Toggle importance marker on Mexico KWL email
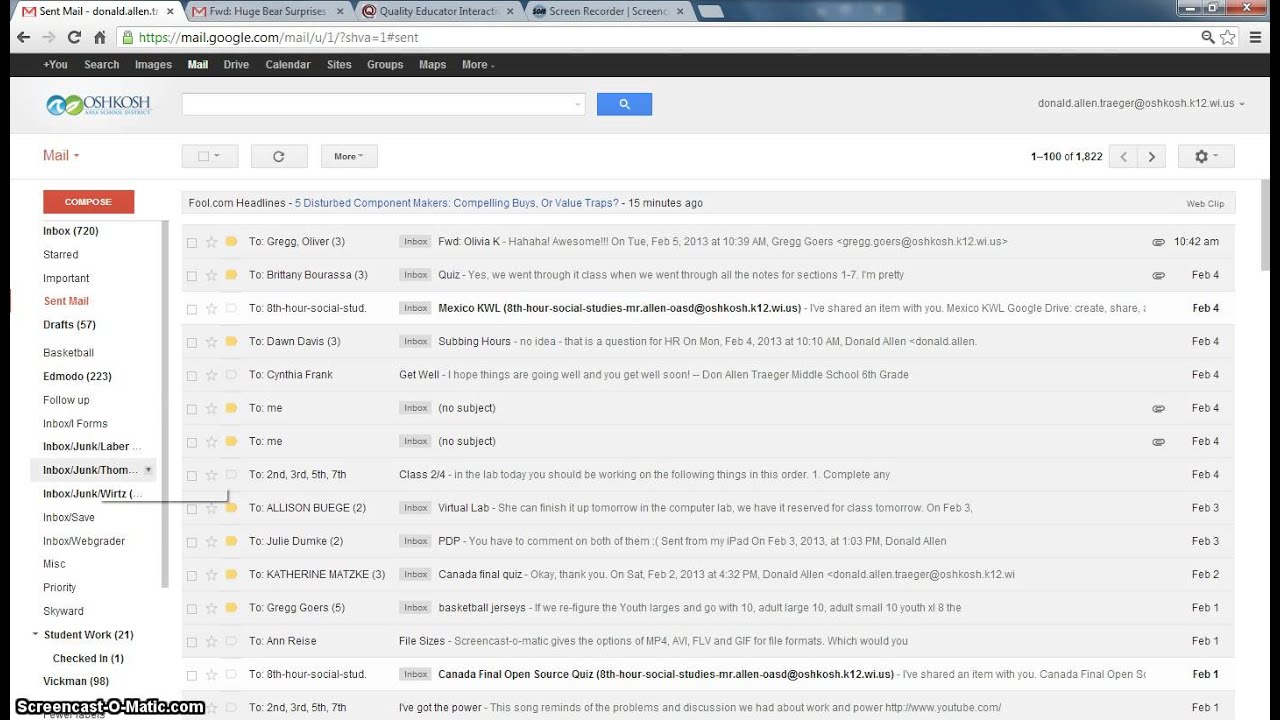 pos(231,308)
